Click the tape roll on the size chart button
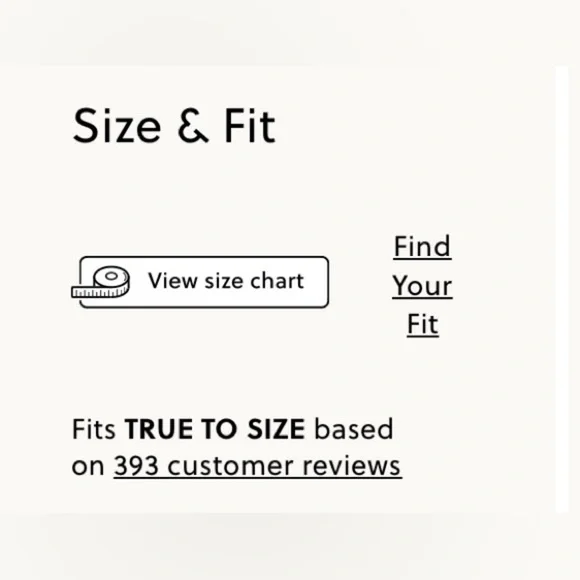Viewport: 580px width, 580px height. coord(111,279)
